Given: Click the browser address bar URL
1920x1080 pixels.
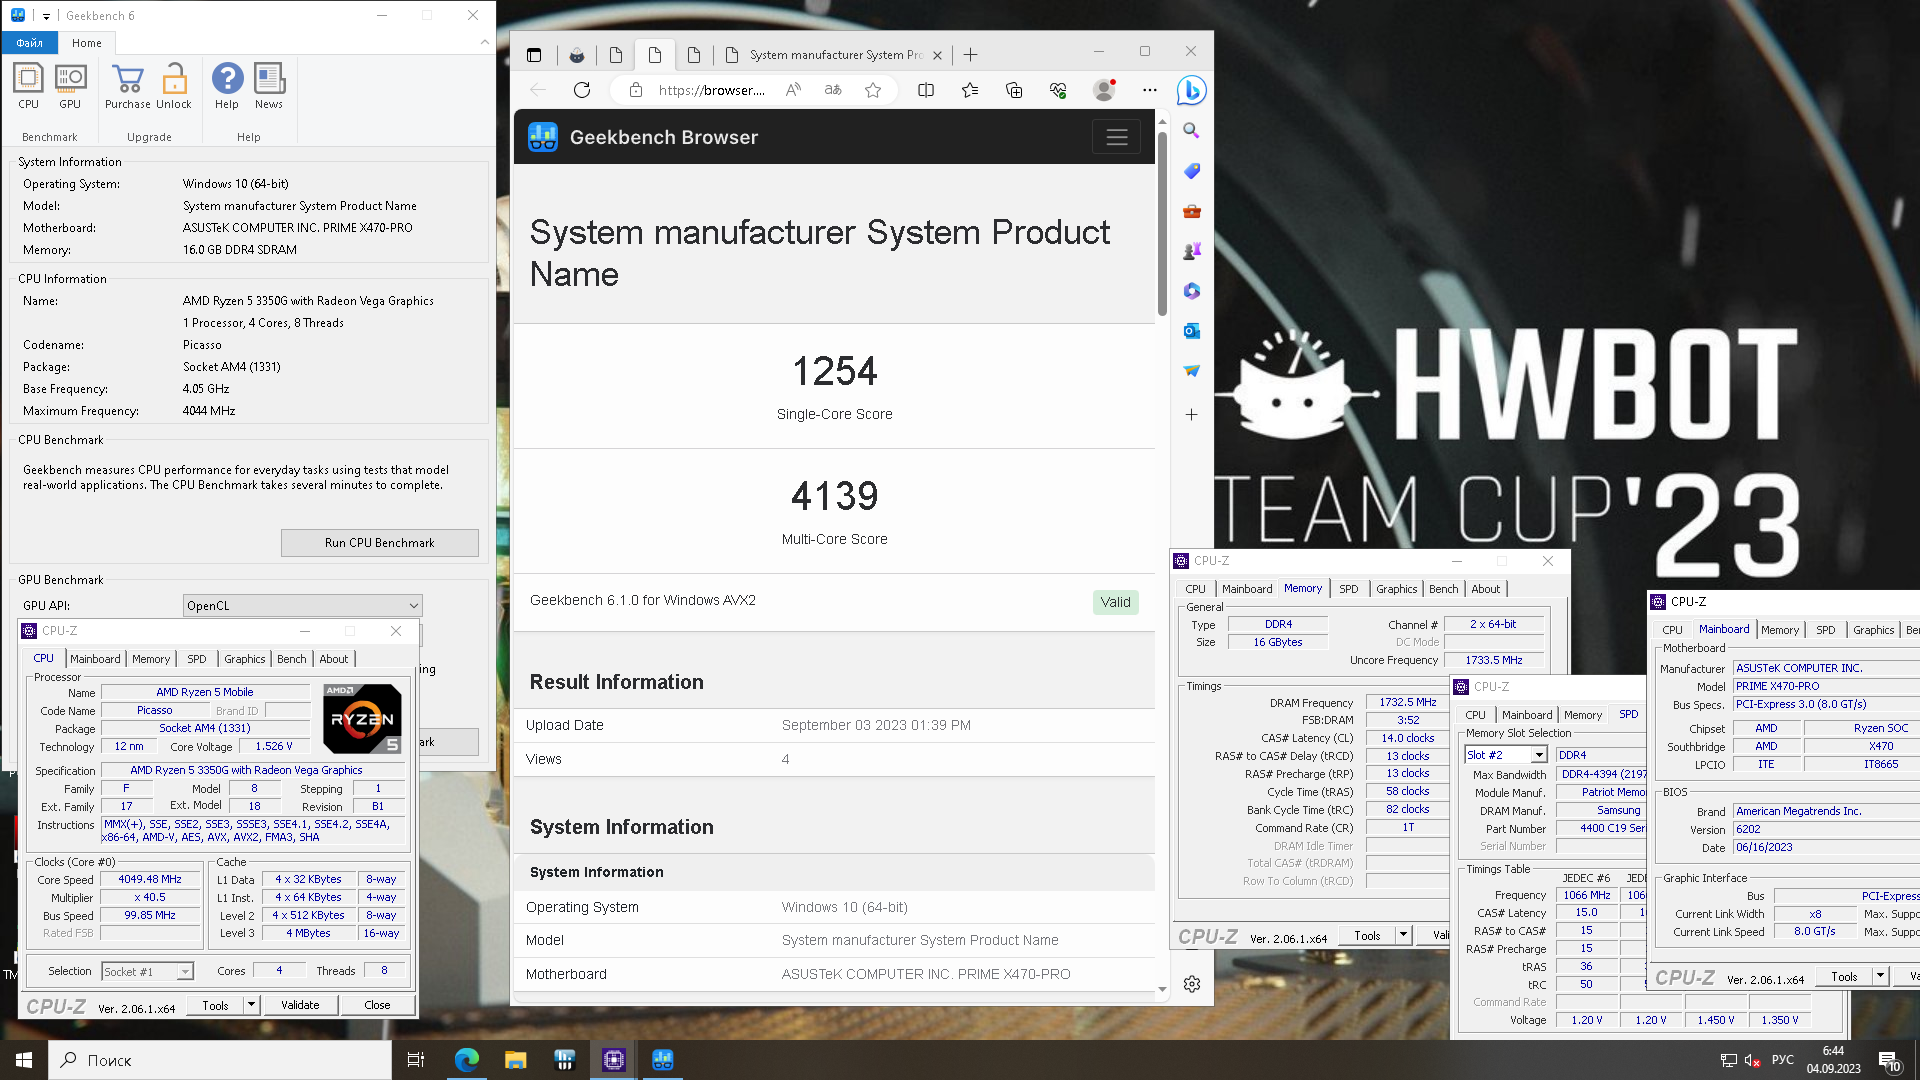Looking at the screenshot, I should tap(712, 90).
